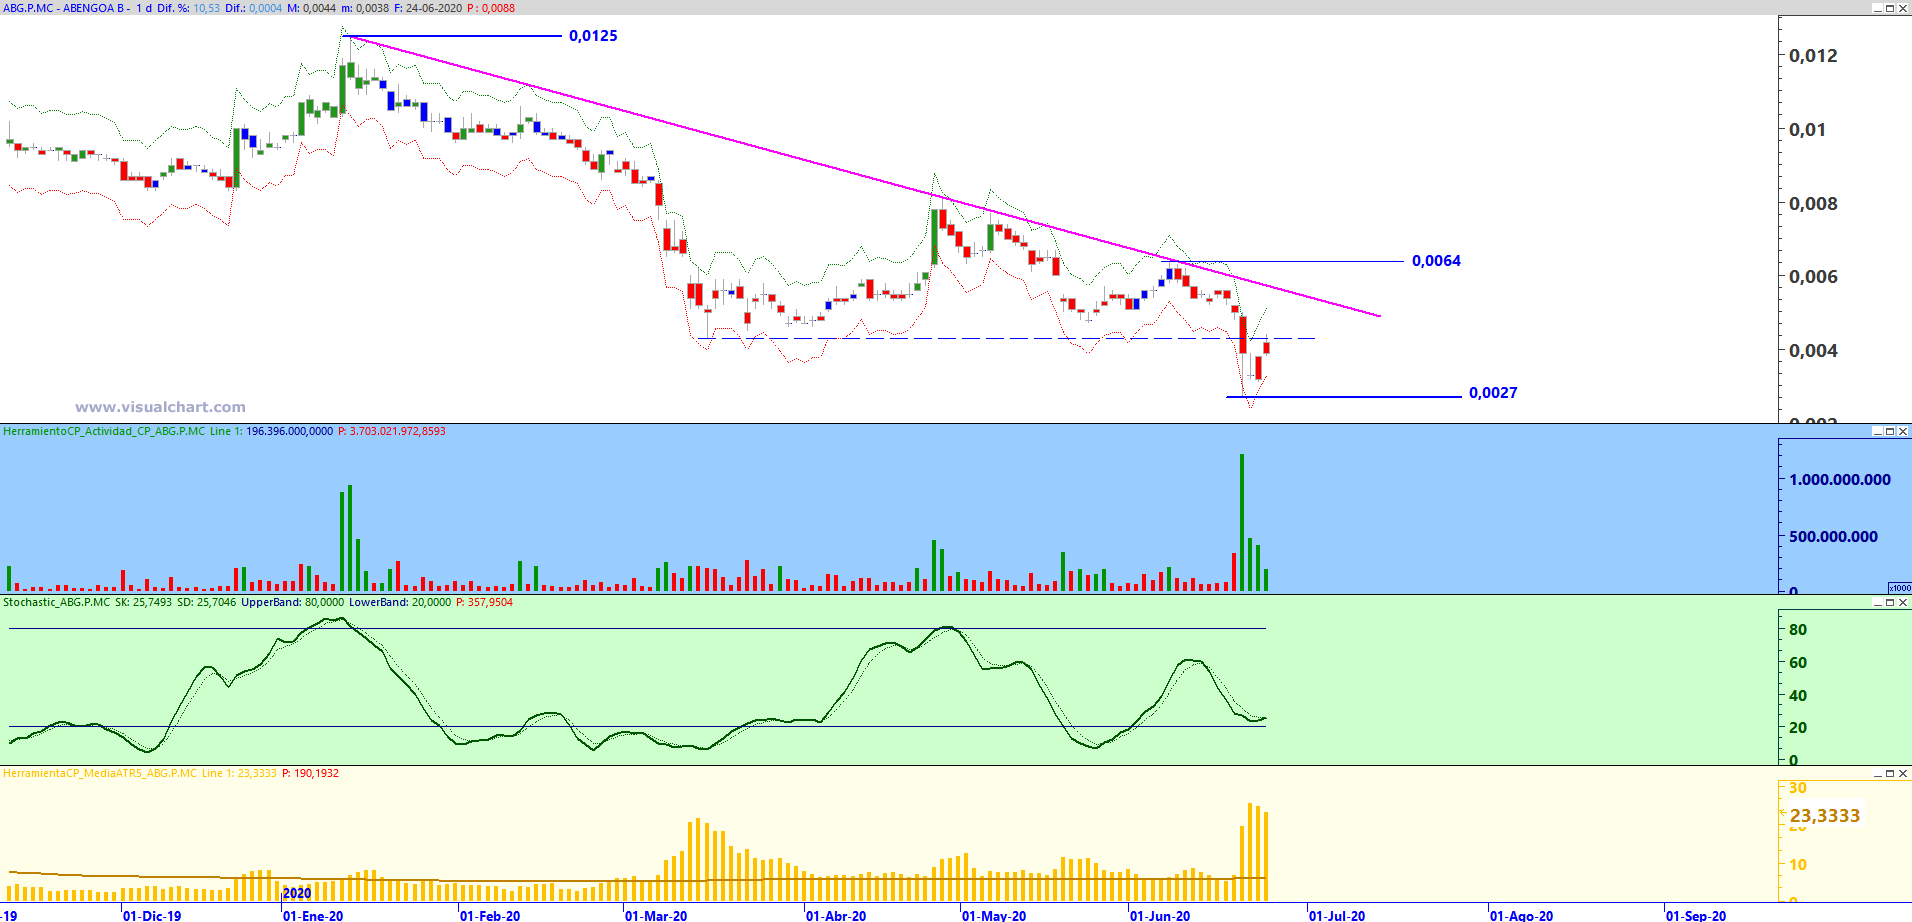Click 'Line 1: 23,3333' in ATR header

pos(239,774)
